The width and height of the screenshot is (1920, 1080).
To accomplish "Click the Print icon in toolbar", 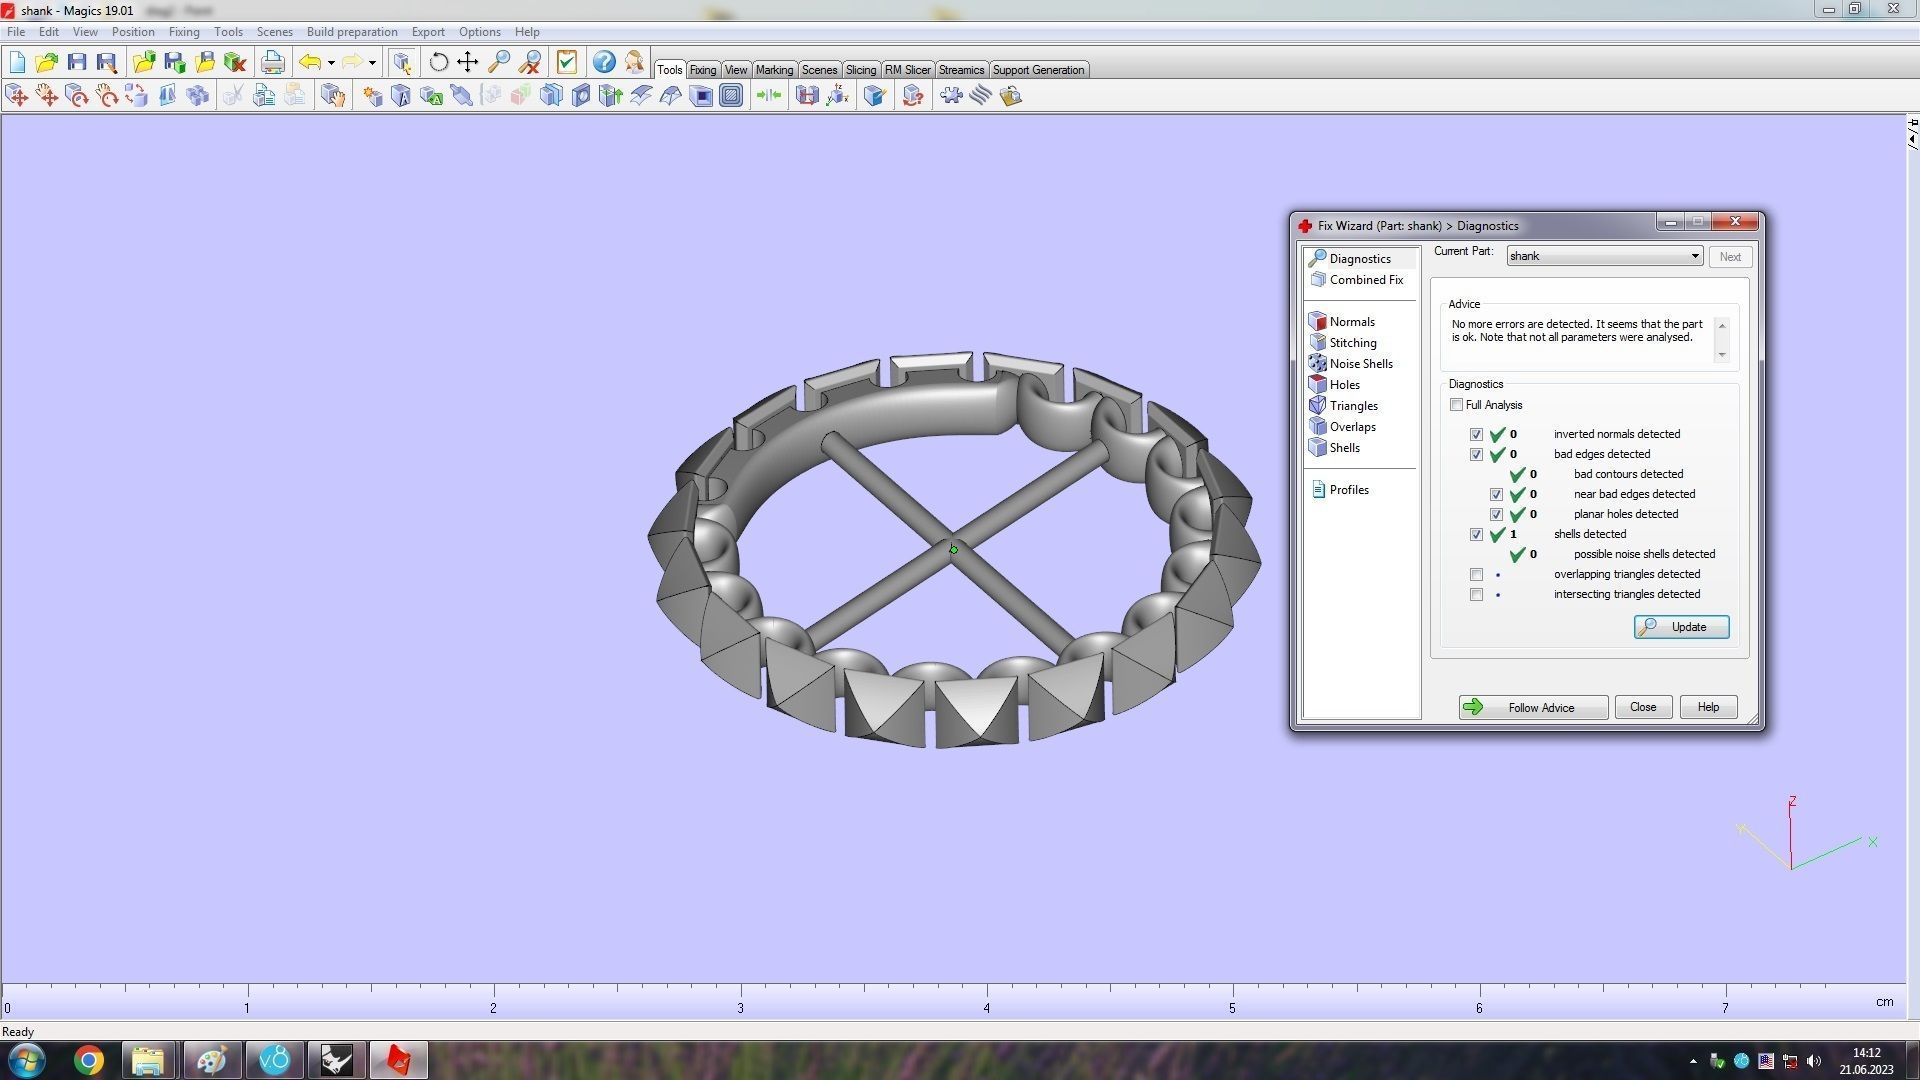I will tap(272, 62).
